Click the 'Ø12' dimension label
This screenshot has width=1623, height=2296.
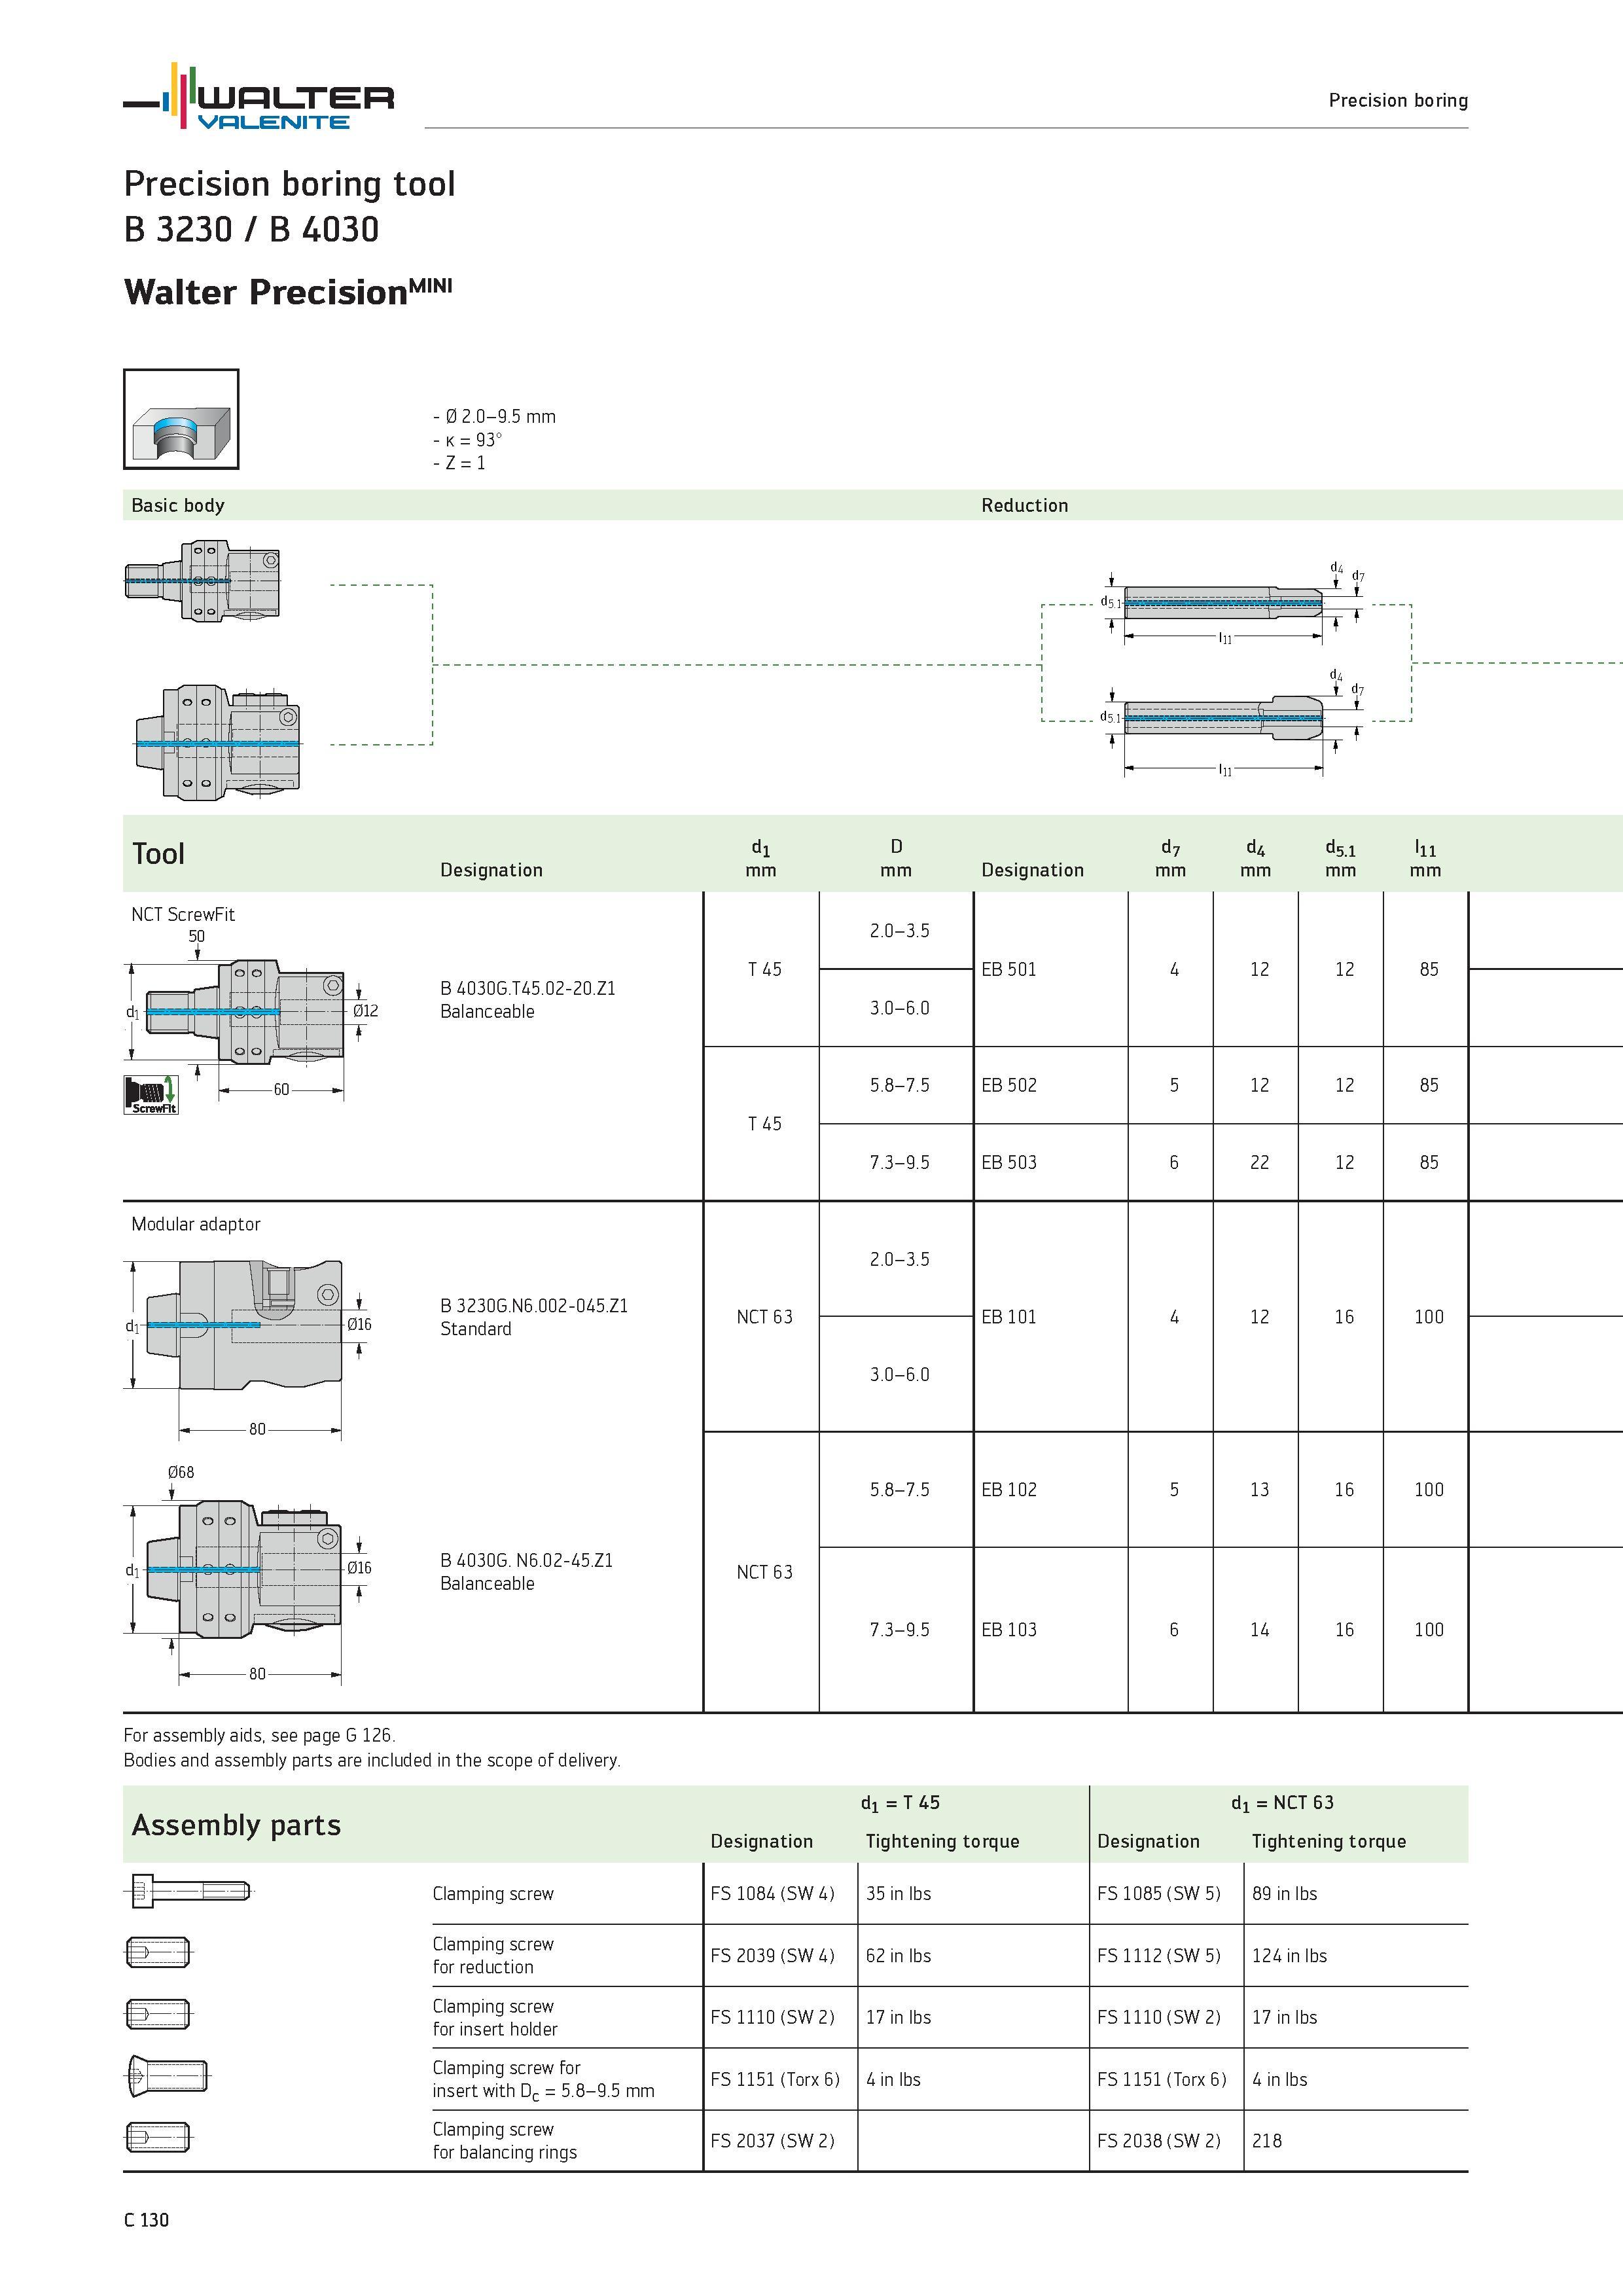click(365, 1010)
